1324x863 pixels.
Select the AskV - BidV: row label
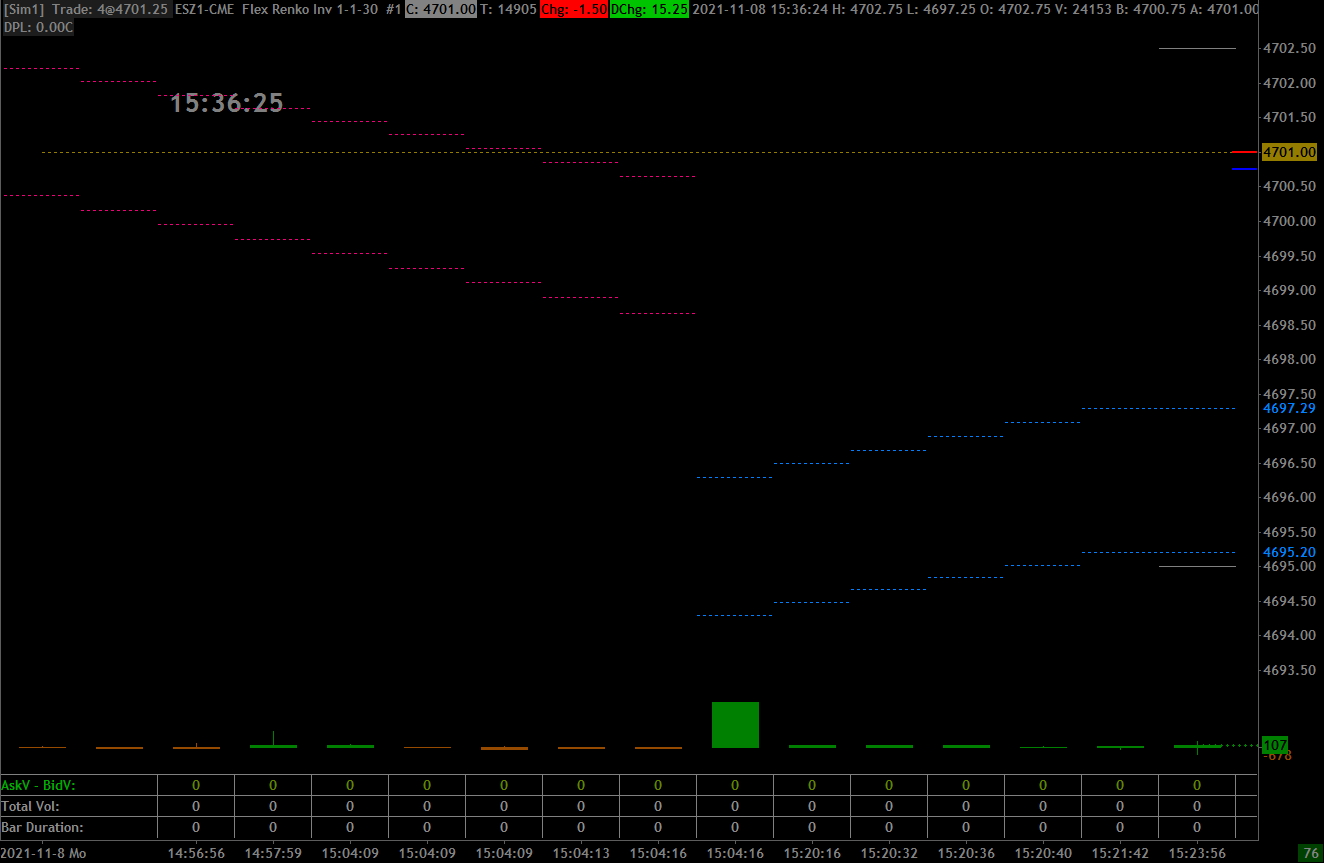click(x=39, y=785)
